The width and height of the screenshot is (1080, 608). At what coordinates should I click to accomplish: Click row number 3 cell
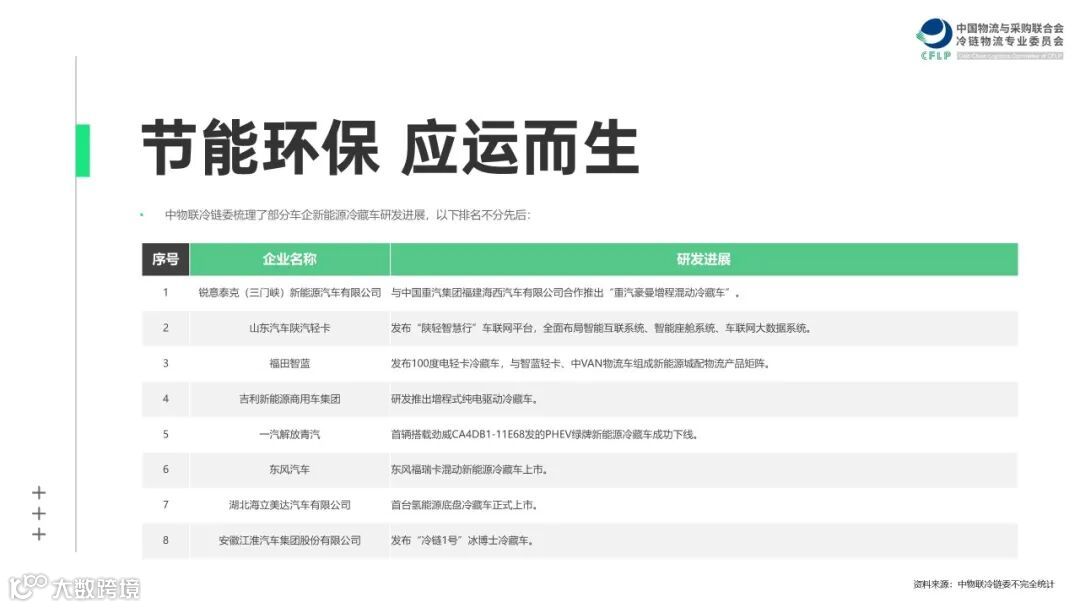[x=165, y=364]
